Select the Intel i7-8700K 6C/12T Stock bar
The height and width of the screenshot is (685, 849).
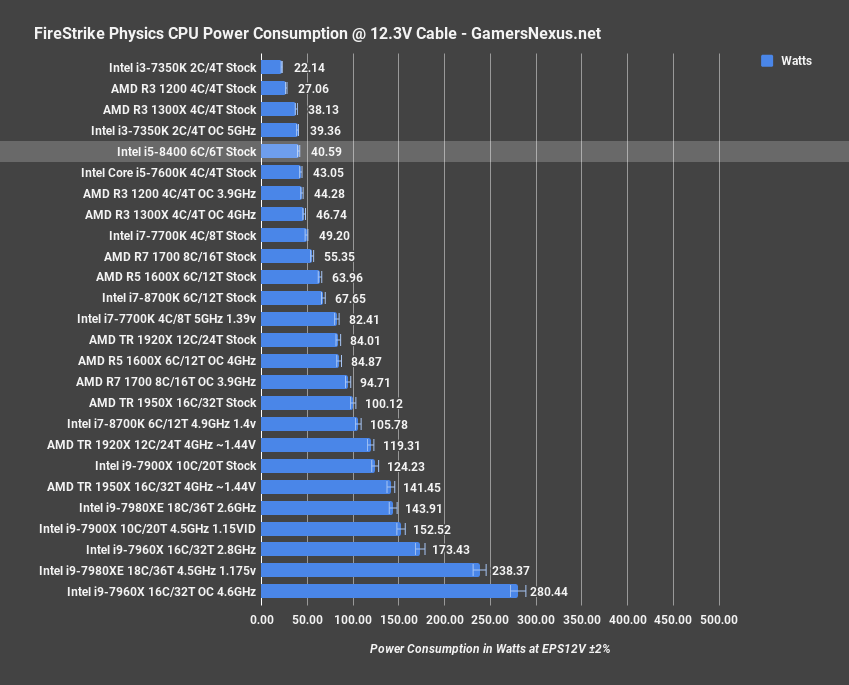click(x=292, y=298)
